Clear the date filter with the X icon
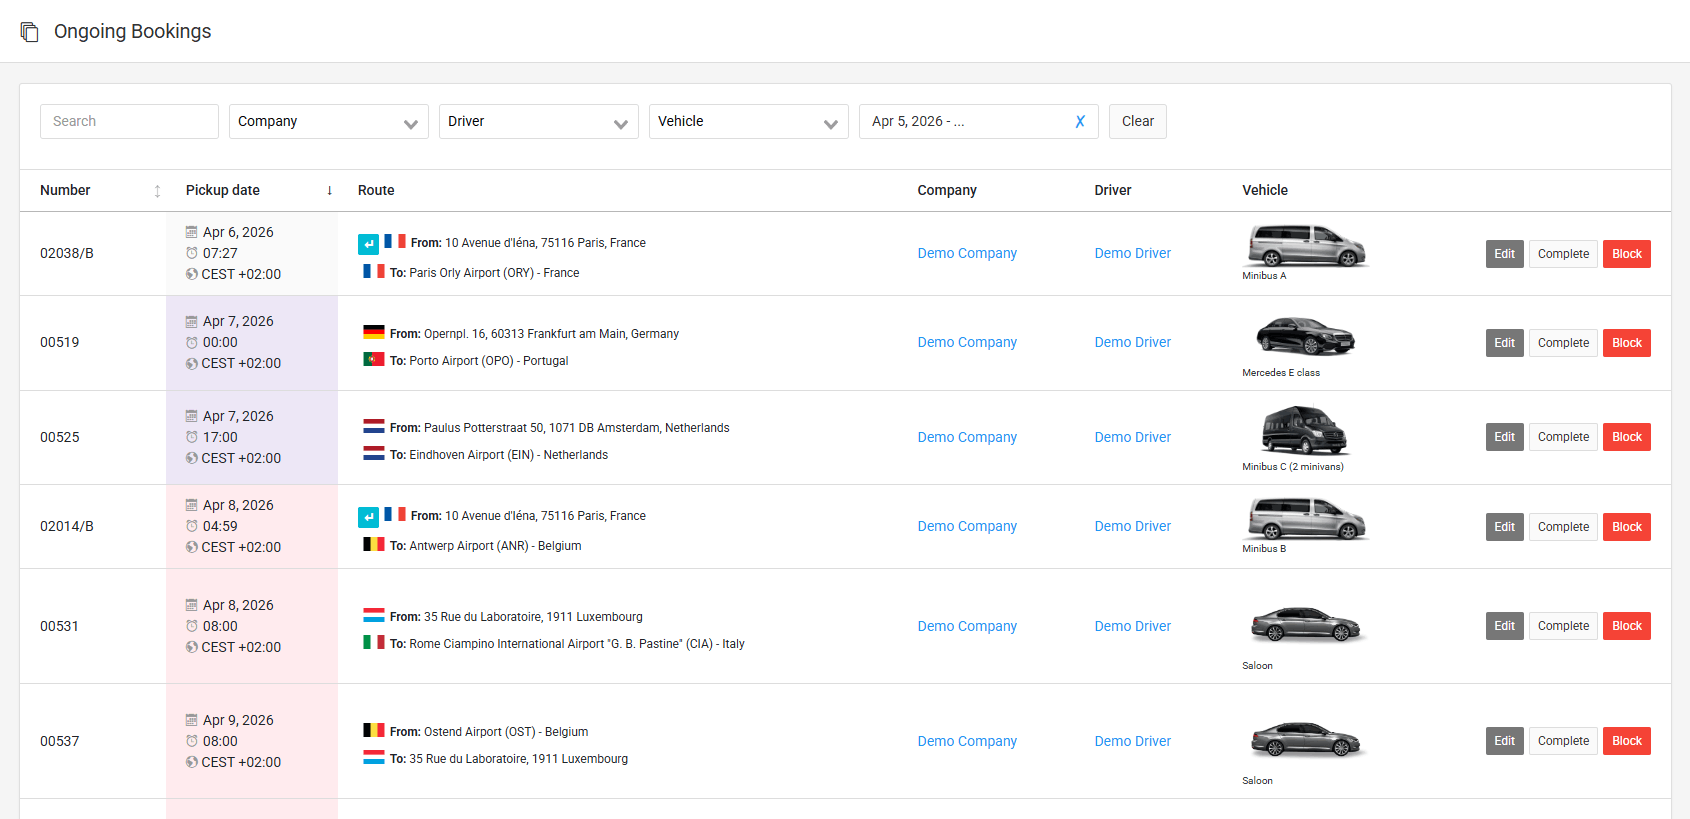The width and height of the screenshot is (1690, 819). [x=1080, y=122]
